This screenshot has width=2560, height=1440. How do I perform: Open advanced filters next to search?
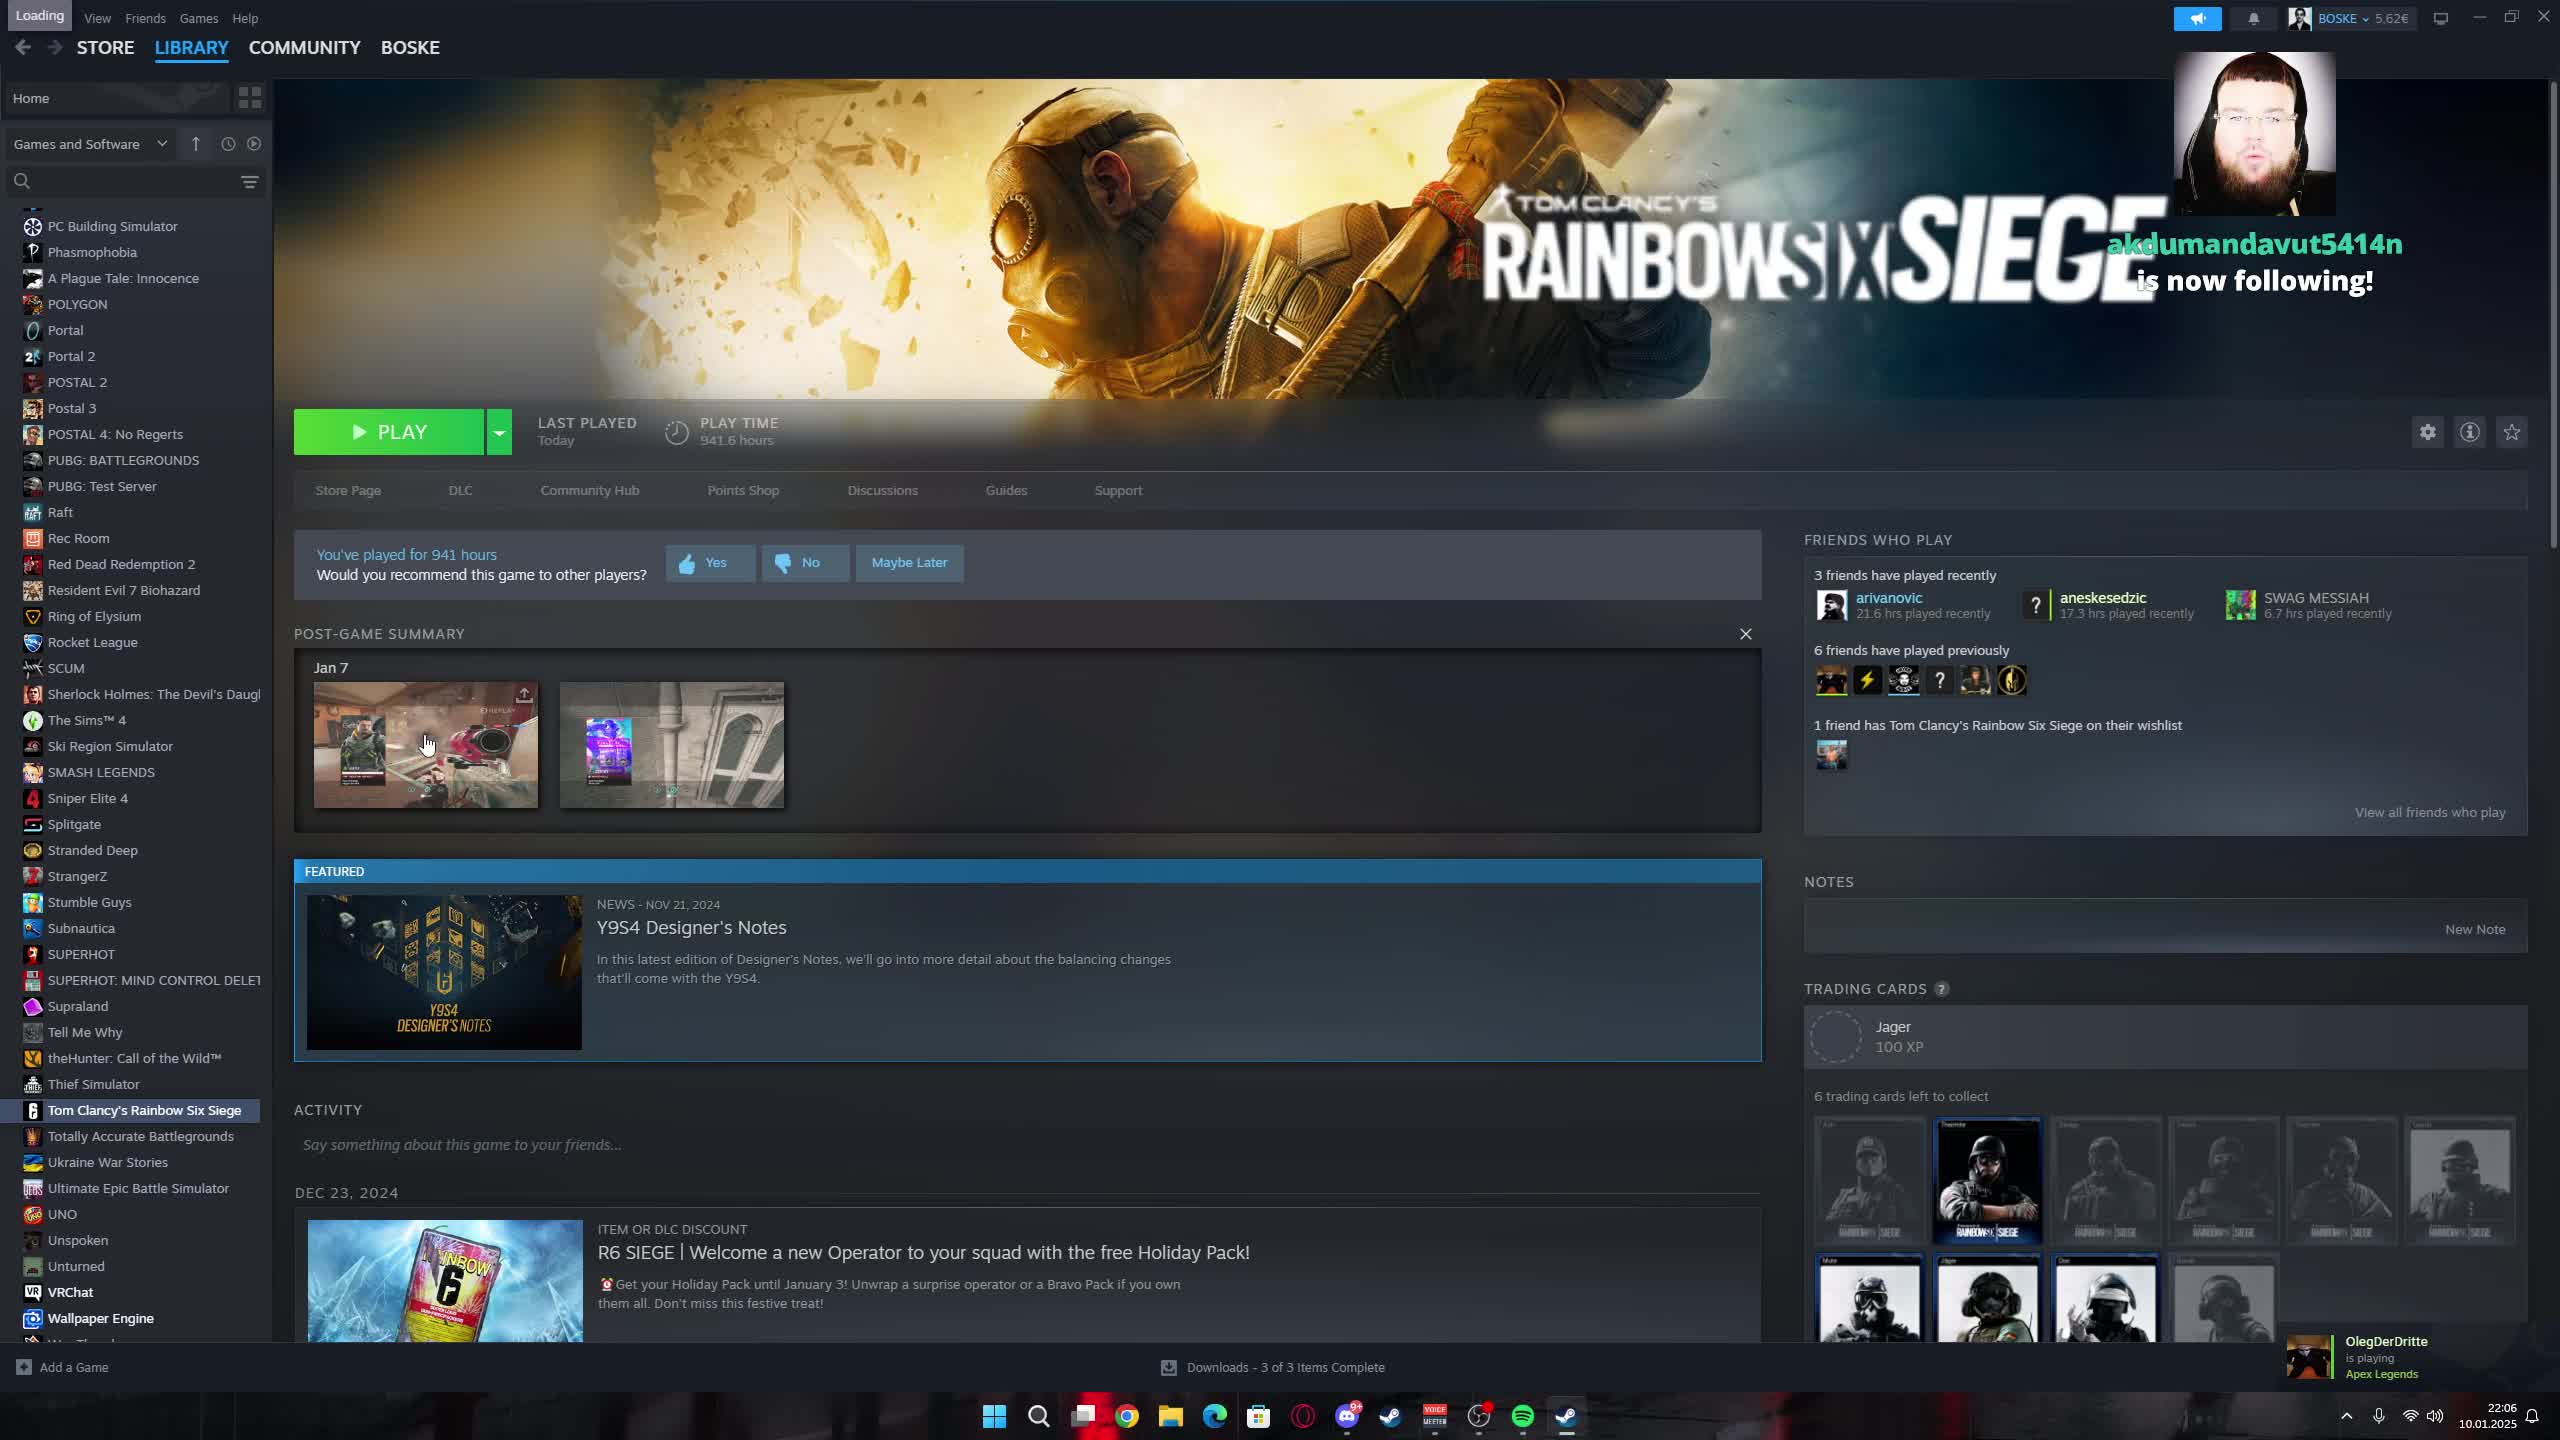[x=250, y=181]
